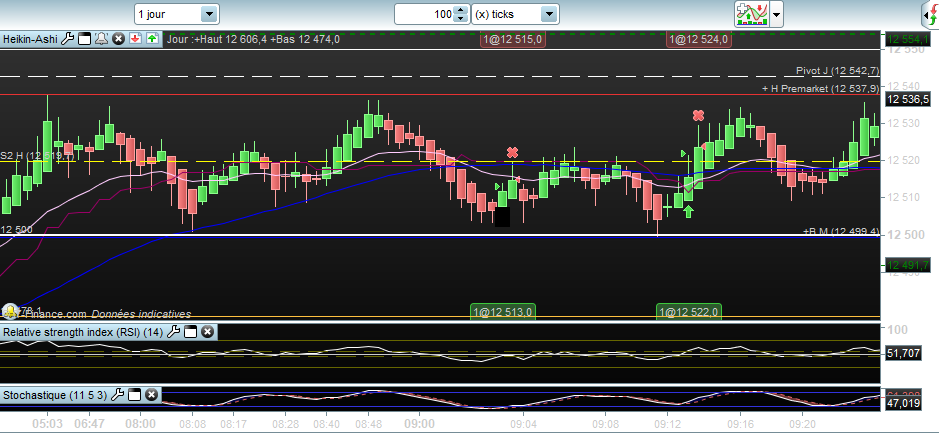939x433 pixels.
Task: Maximize the Heikin-Ashi price panel
Action: 84,39
